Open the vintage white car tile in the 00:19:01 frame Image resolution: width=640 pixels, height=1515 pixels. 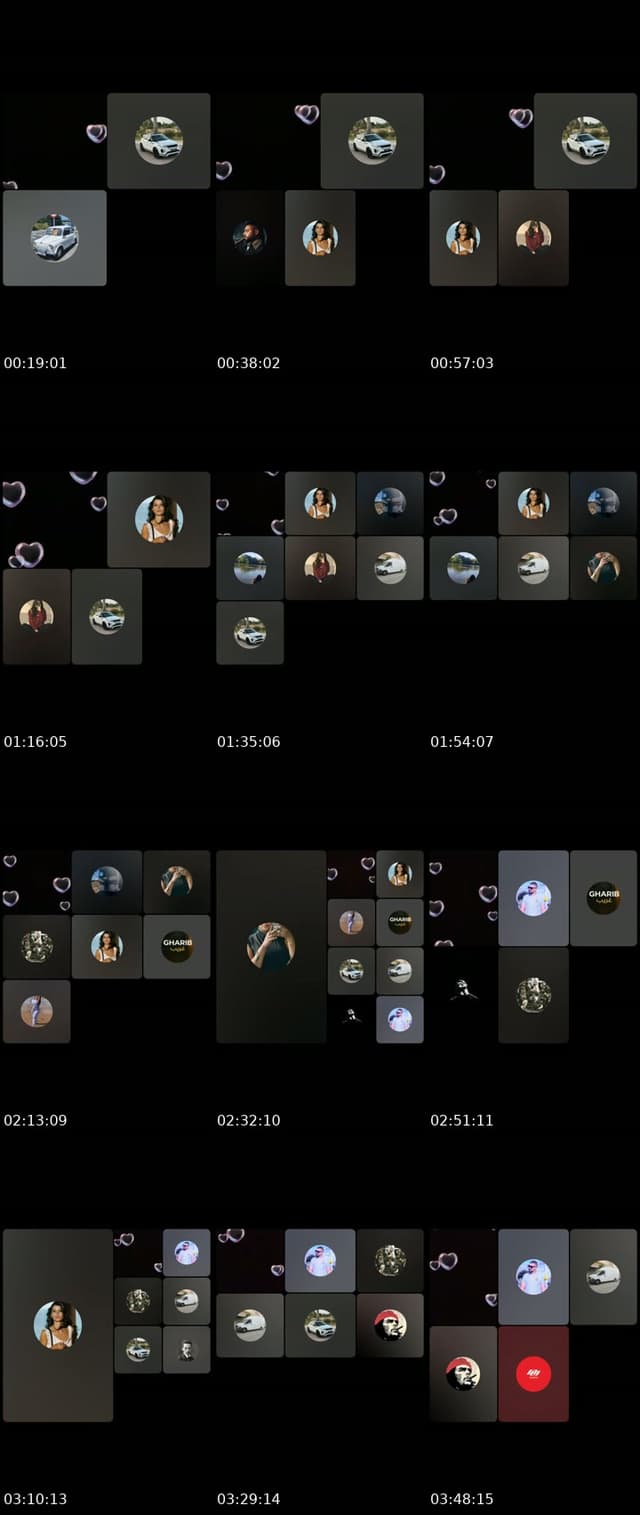click(x=55, y=238)
